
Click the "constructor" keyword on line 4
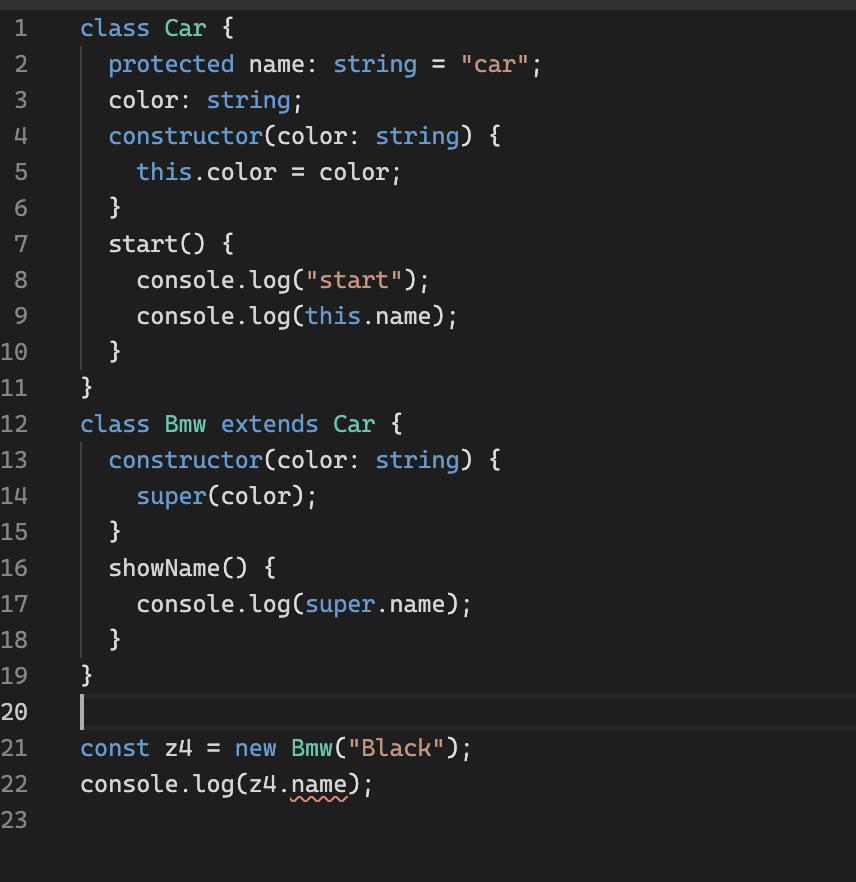[x=186, y=136]
